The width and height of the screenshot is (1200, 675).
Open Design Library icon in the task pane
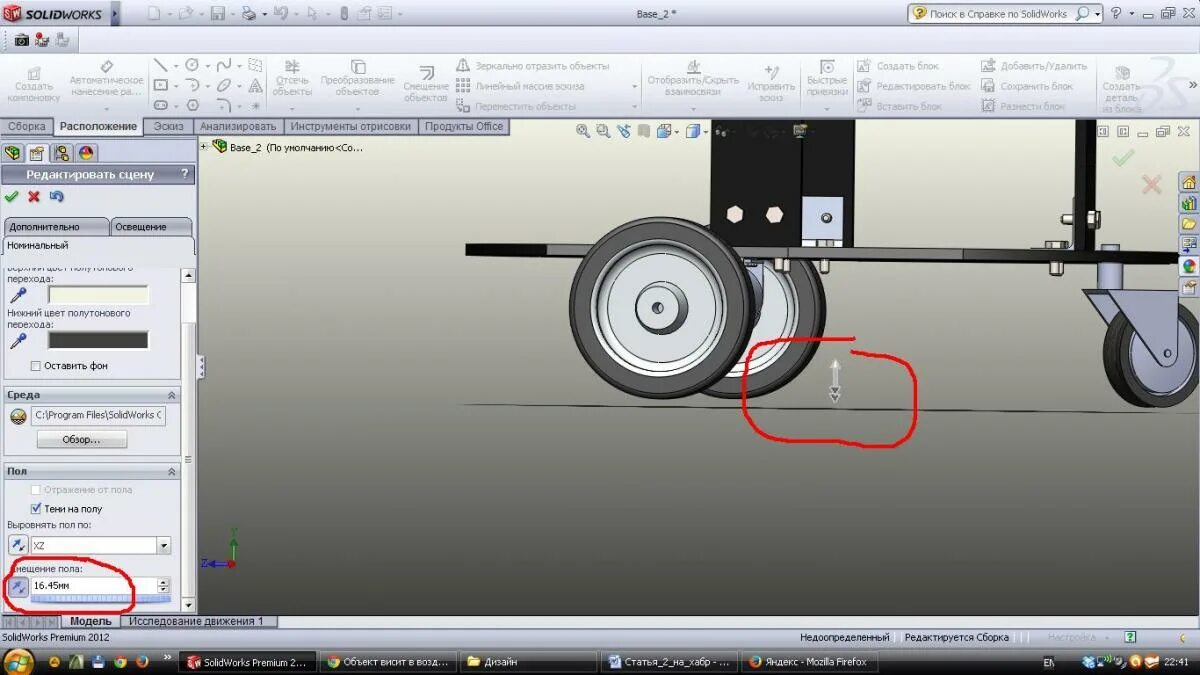point(1189,203)
